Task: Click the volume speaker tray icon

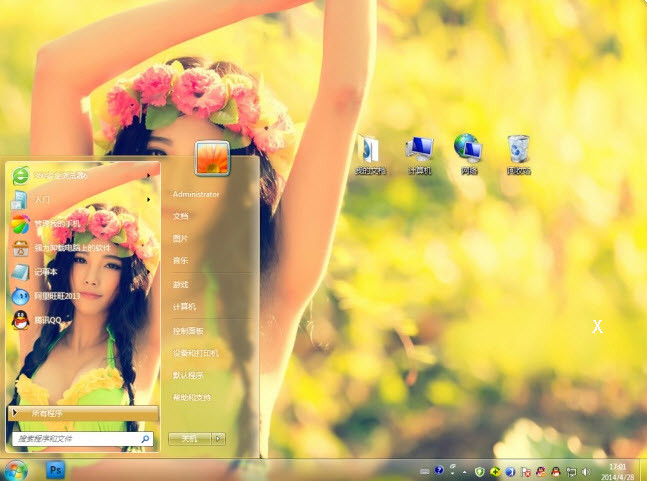Action: (585, 471)
